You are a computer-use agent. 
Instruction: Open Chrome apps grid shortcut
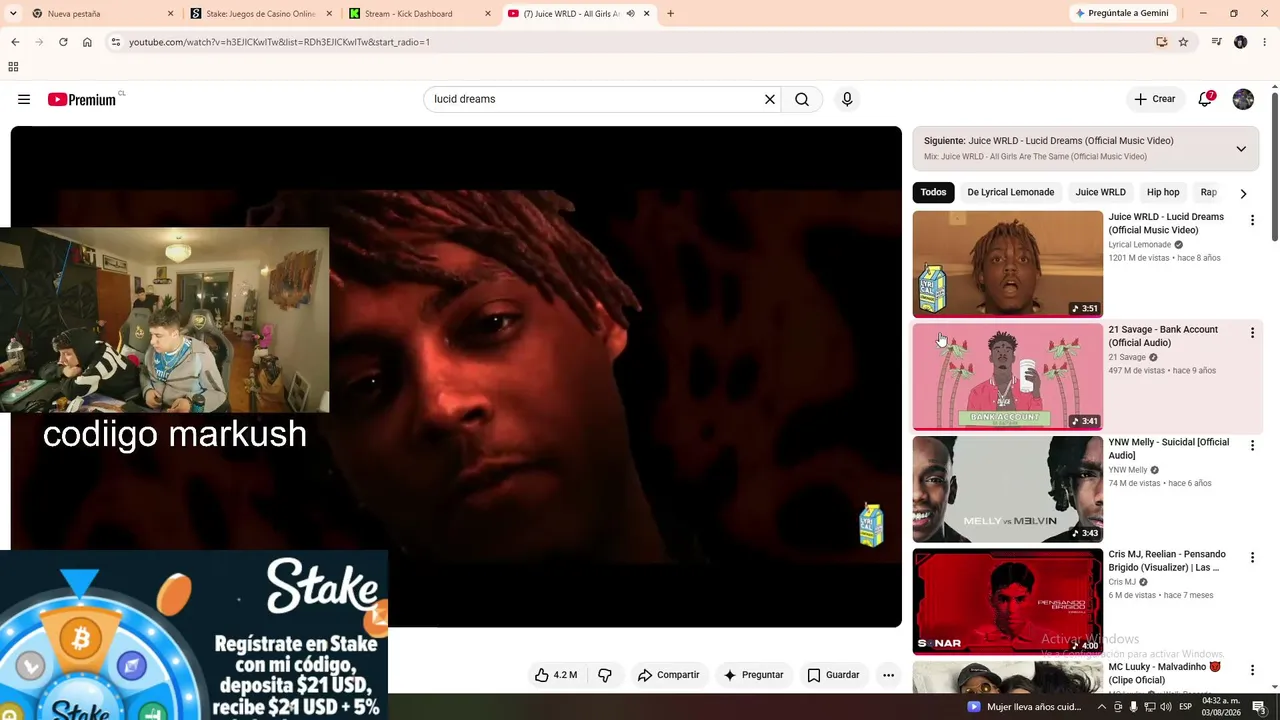(13, 67)
